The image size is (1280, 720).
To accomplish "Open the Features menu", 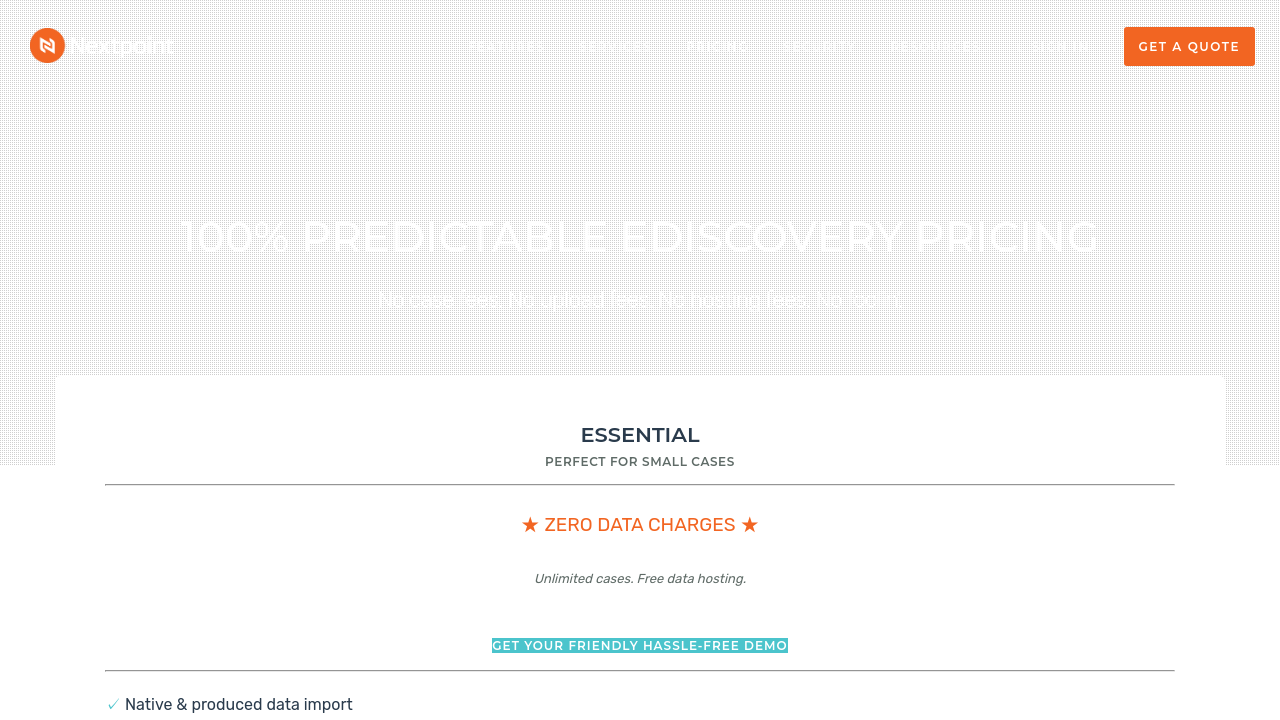I will (506, 47).
